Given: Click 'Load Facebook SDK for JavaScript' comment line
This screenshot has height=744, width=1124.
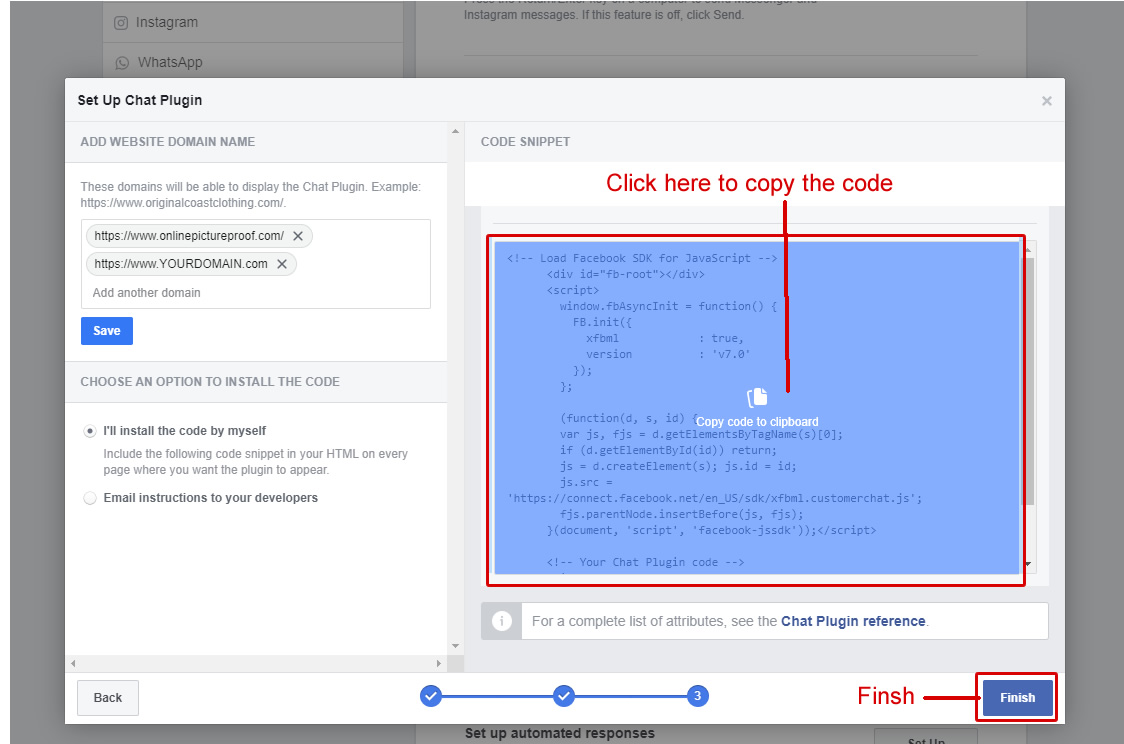Looking at the screenshot, I should pos(642,258).
